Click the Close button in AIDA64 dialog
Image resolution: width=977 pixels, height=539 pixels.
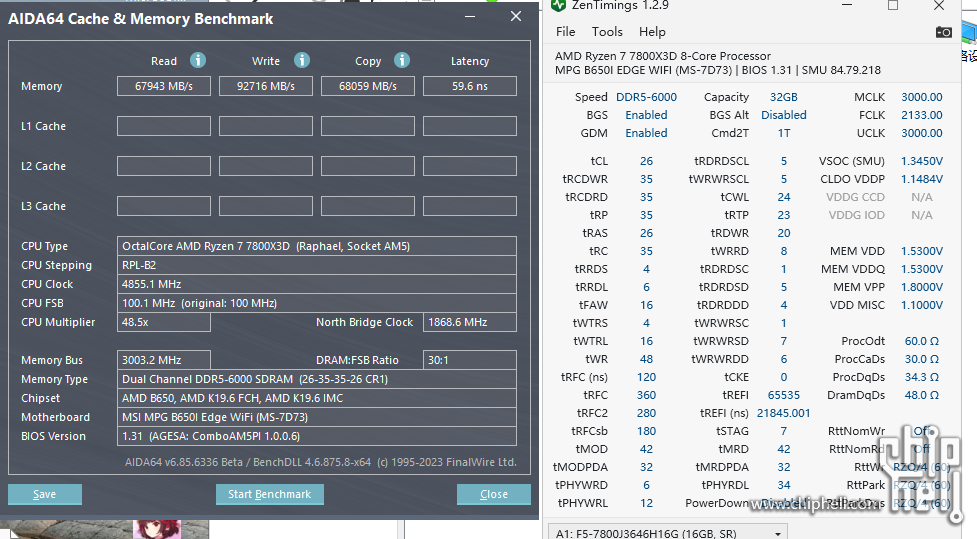click(x=494, y=494)
